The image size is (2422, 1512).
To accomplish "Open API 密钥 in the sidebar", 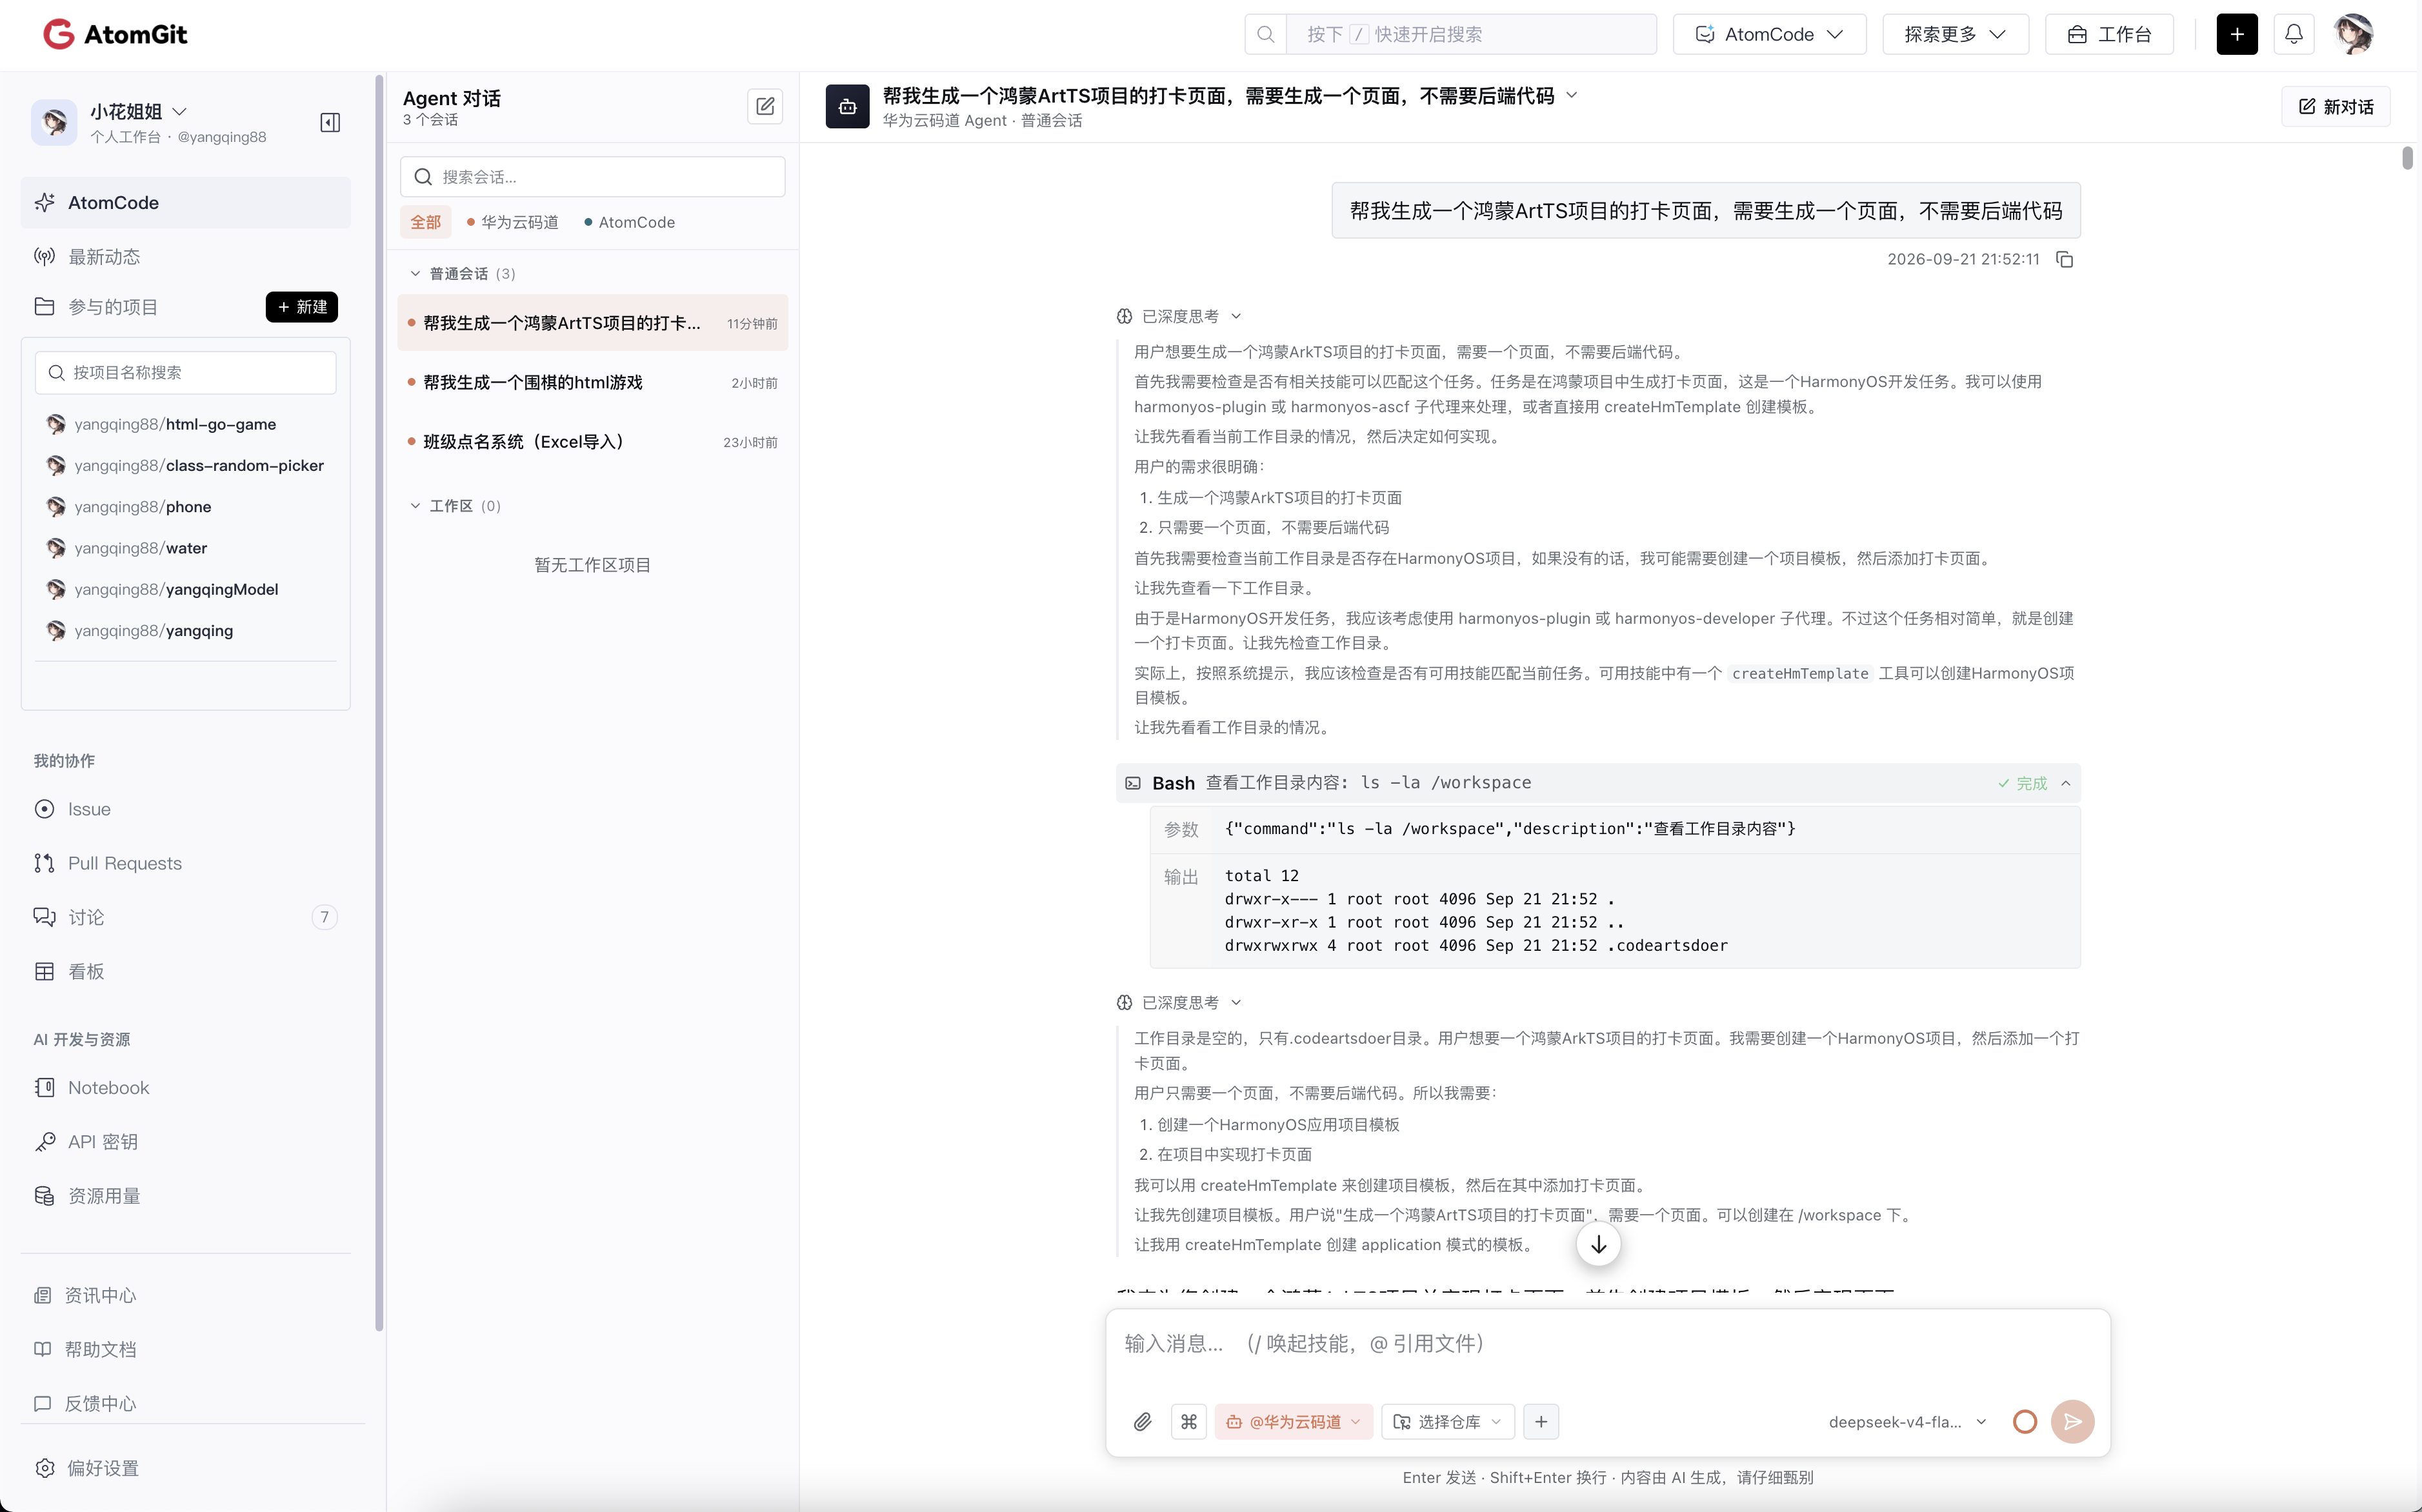I will click(x=185, y=1141).
